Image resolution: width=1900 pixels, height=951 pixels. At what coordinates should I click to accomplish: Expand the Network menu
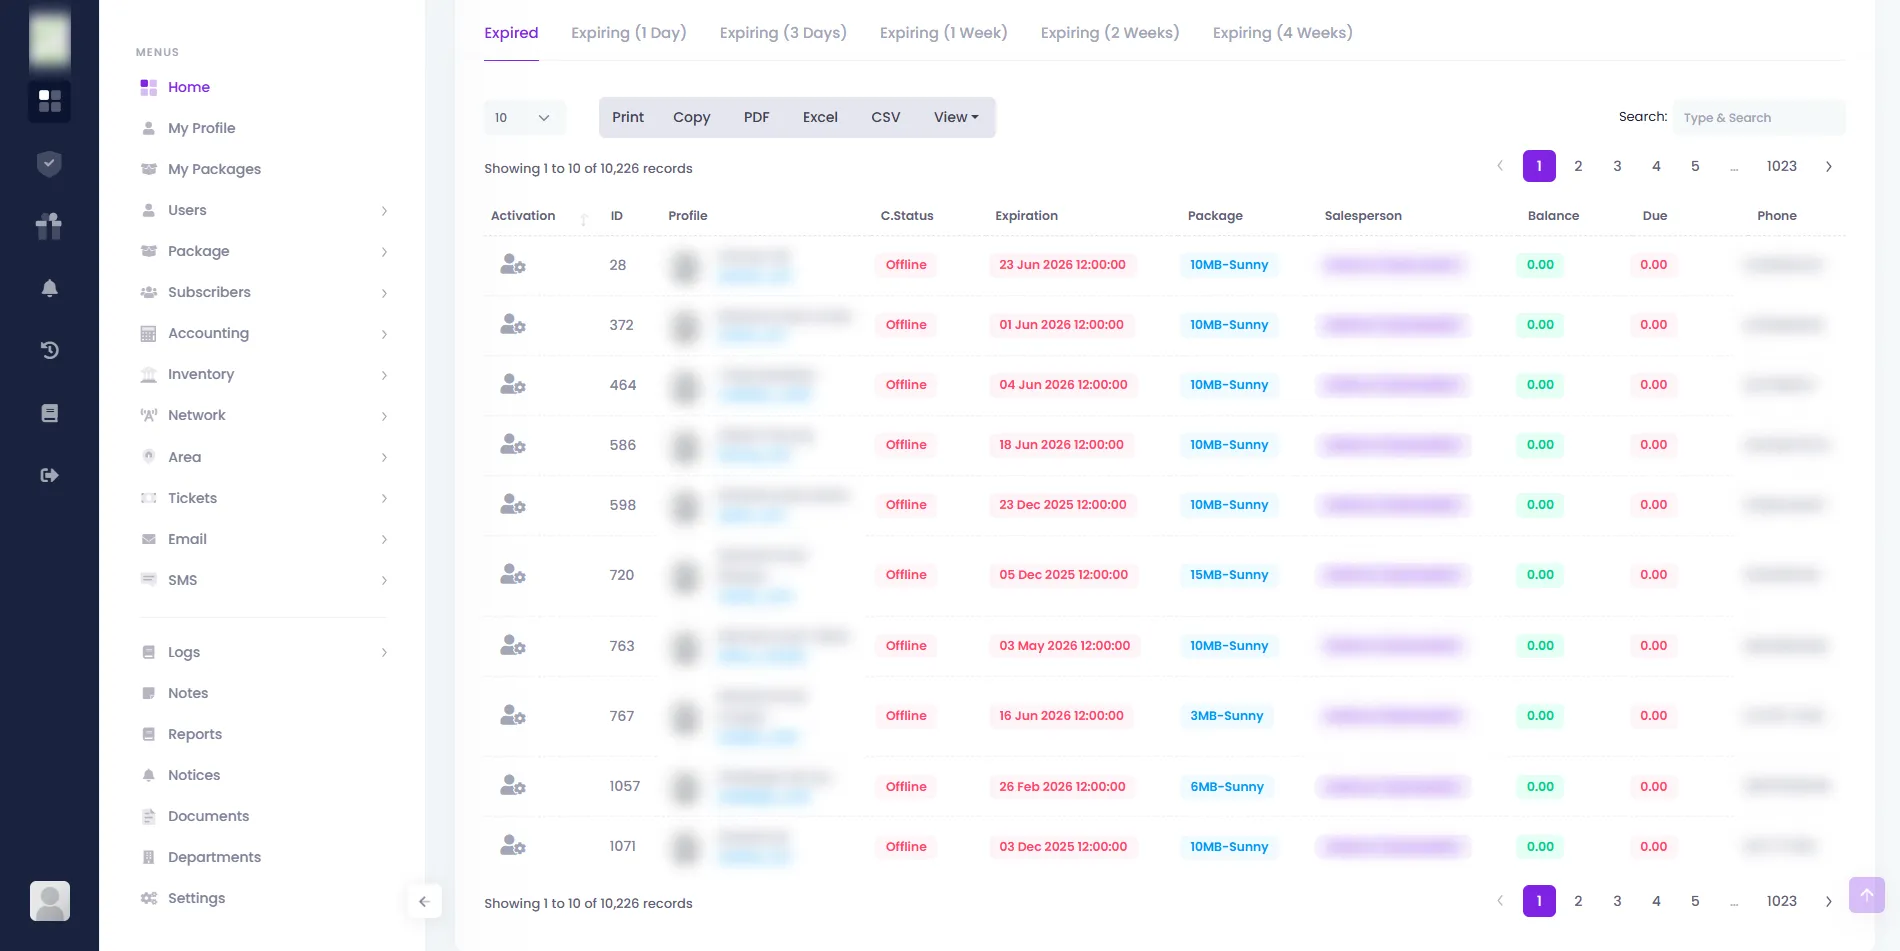[263, 415]
